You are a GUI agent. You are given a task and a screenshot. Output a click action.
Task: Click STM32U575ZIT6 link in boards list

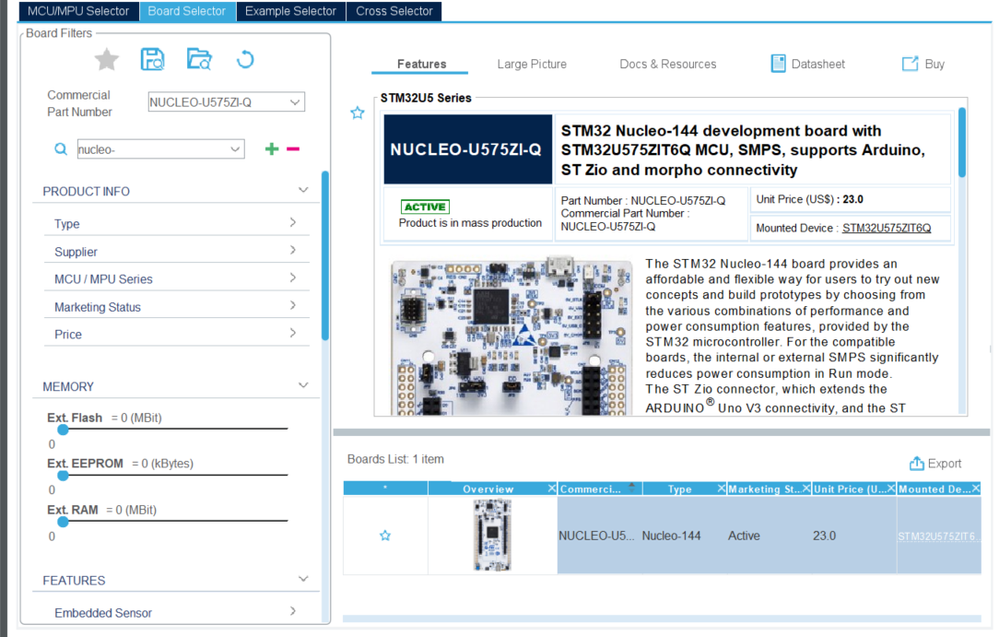point(937,536)
